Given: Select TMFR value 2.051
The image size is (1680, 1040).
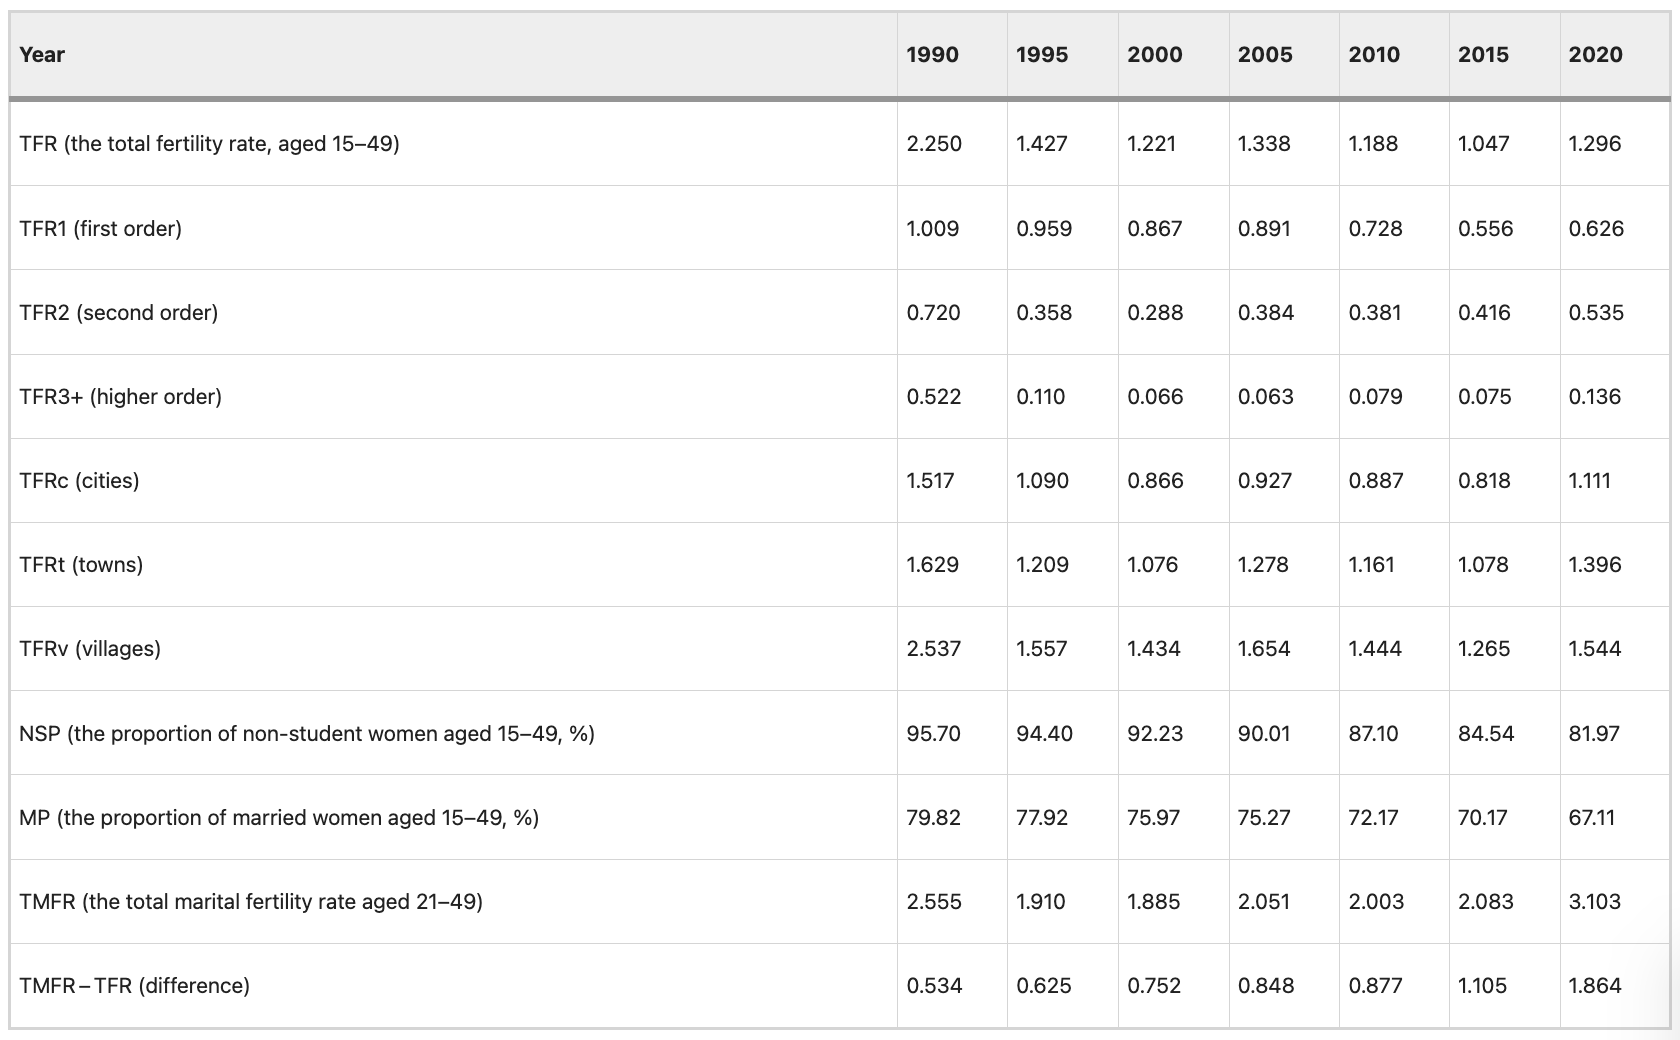Looking at the screenshot, I should 1265,902.
